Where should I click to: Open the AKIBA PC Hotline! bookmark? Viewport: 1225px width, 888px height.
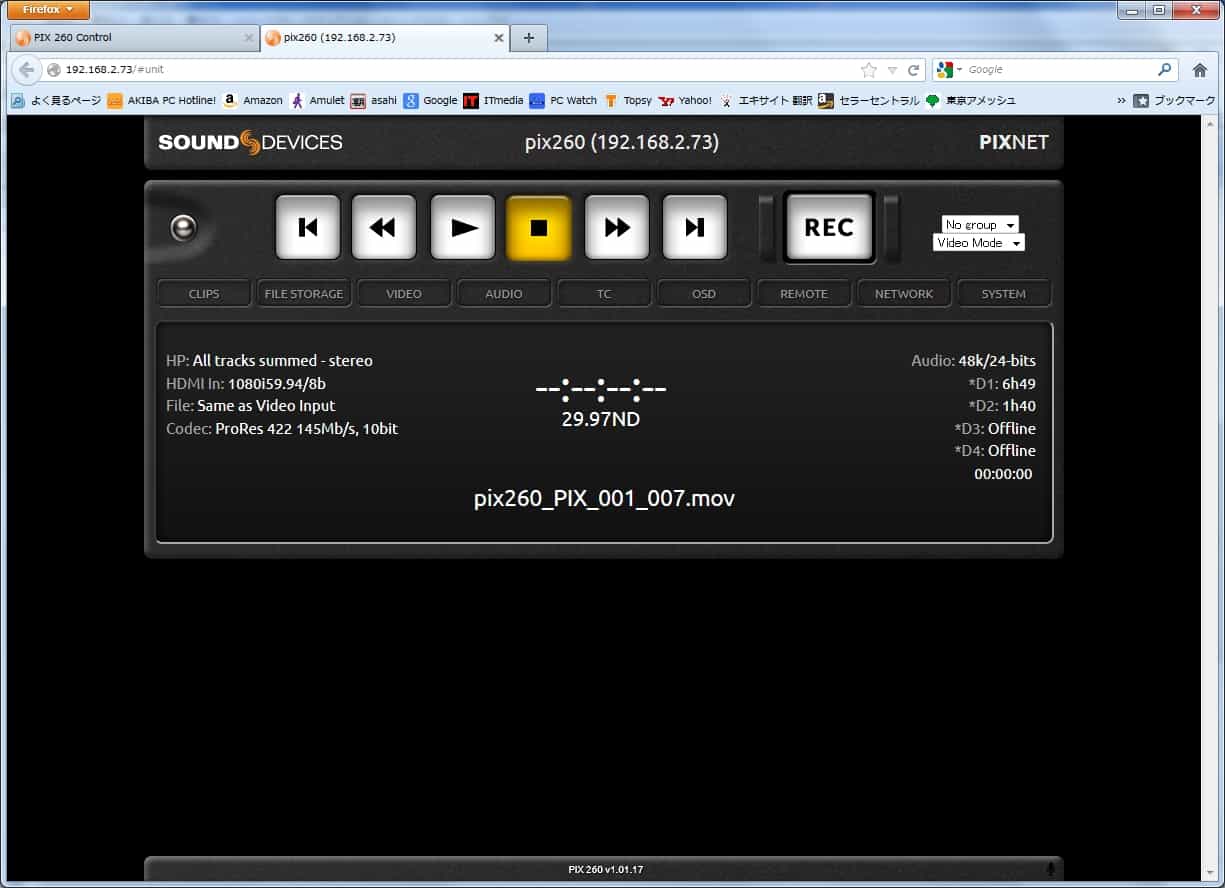click(161, 100)
